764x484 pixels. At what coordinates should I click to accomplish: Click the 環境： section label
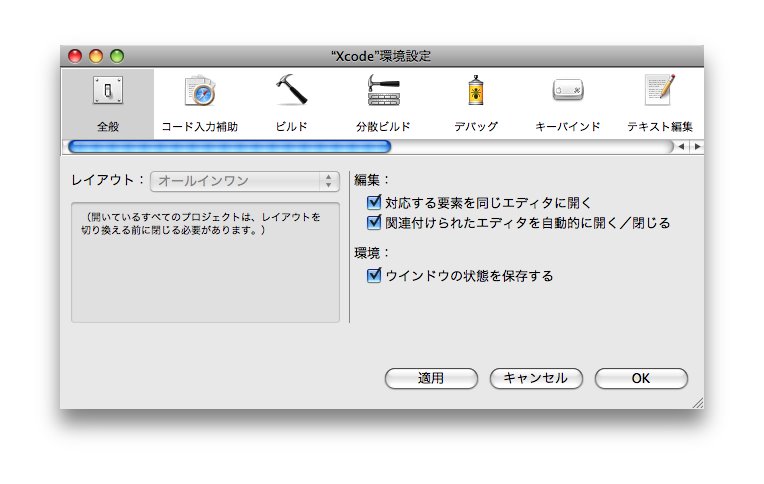pyautogui.click(x=372, y=252)
